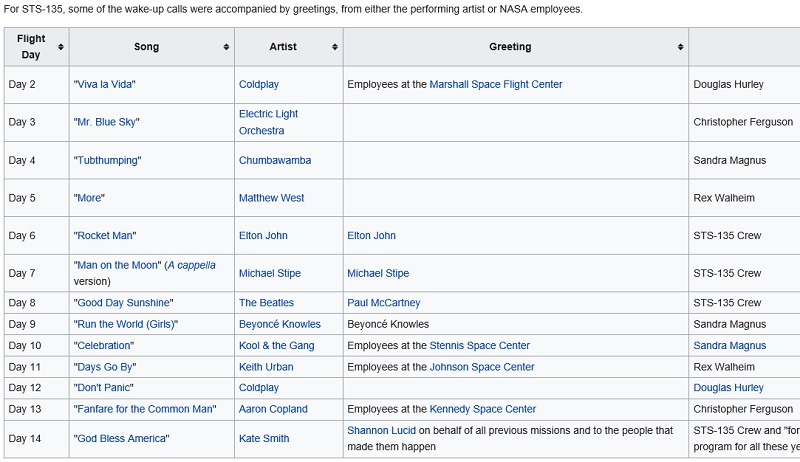Open Electric Light Orchestra artist link
This screenshot has height=462, width=800.
tap(268, 122)
